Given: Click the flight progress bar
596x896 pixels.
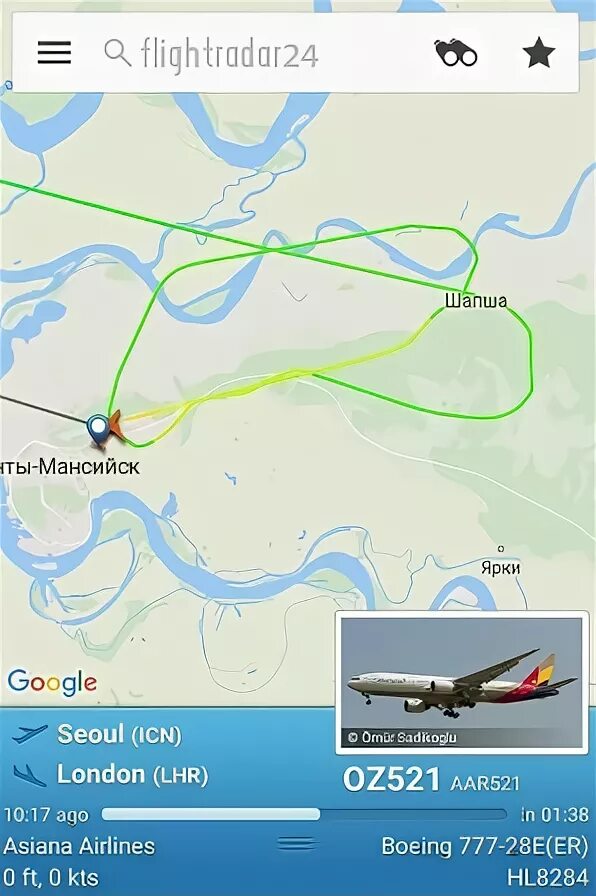Looking at the screenshot, I should click(304, 814).
